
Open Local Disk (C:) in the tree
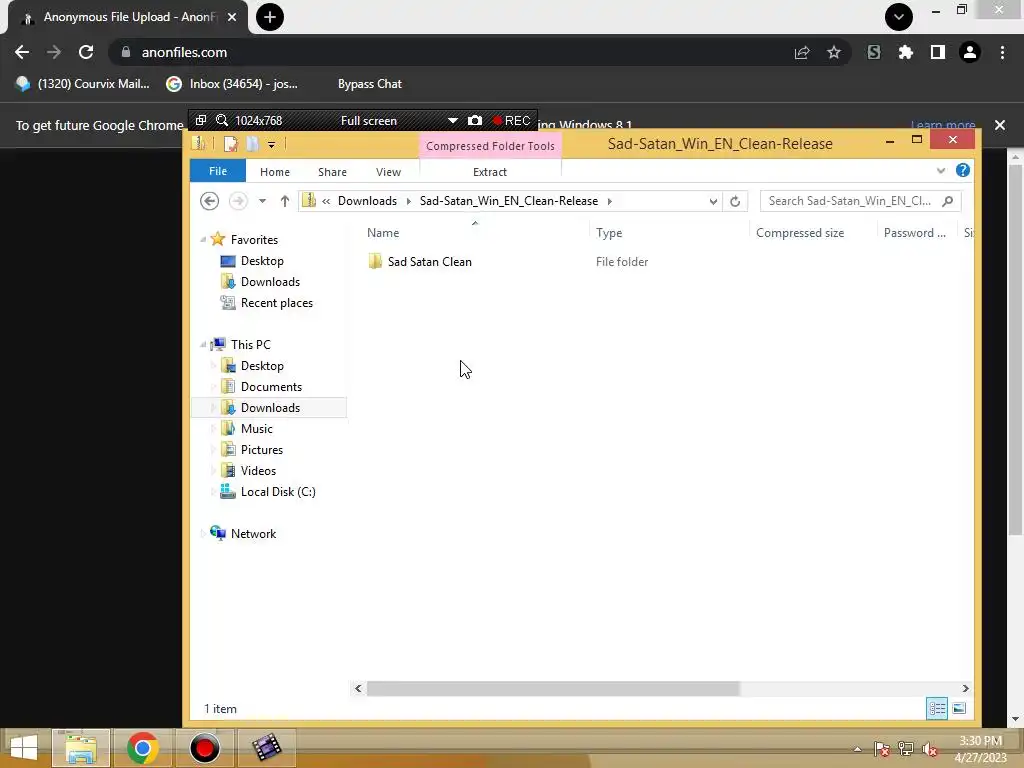pyautogui.click(x=278, y=492)
